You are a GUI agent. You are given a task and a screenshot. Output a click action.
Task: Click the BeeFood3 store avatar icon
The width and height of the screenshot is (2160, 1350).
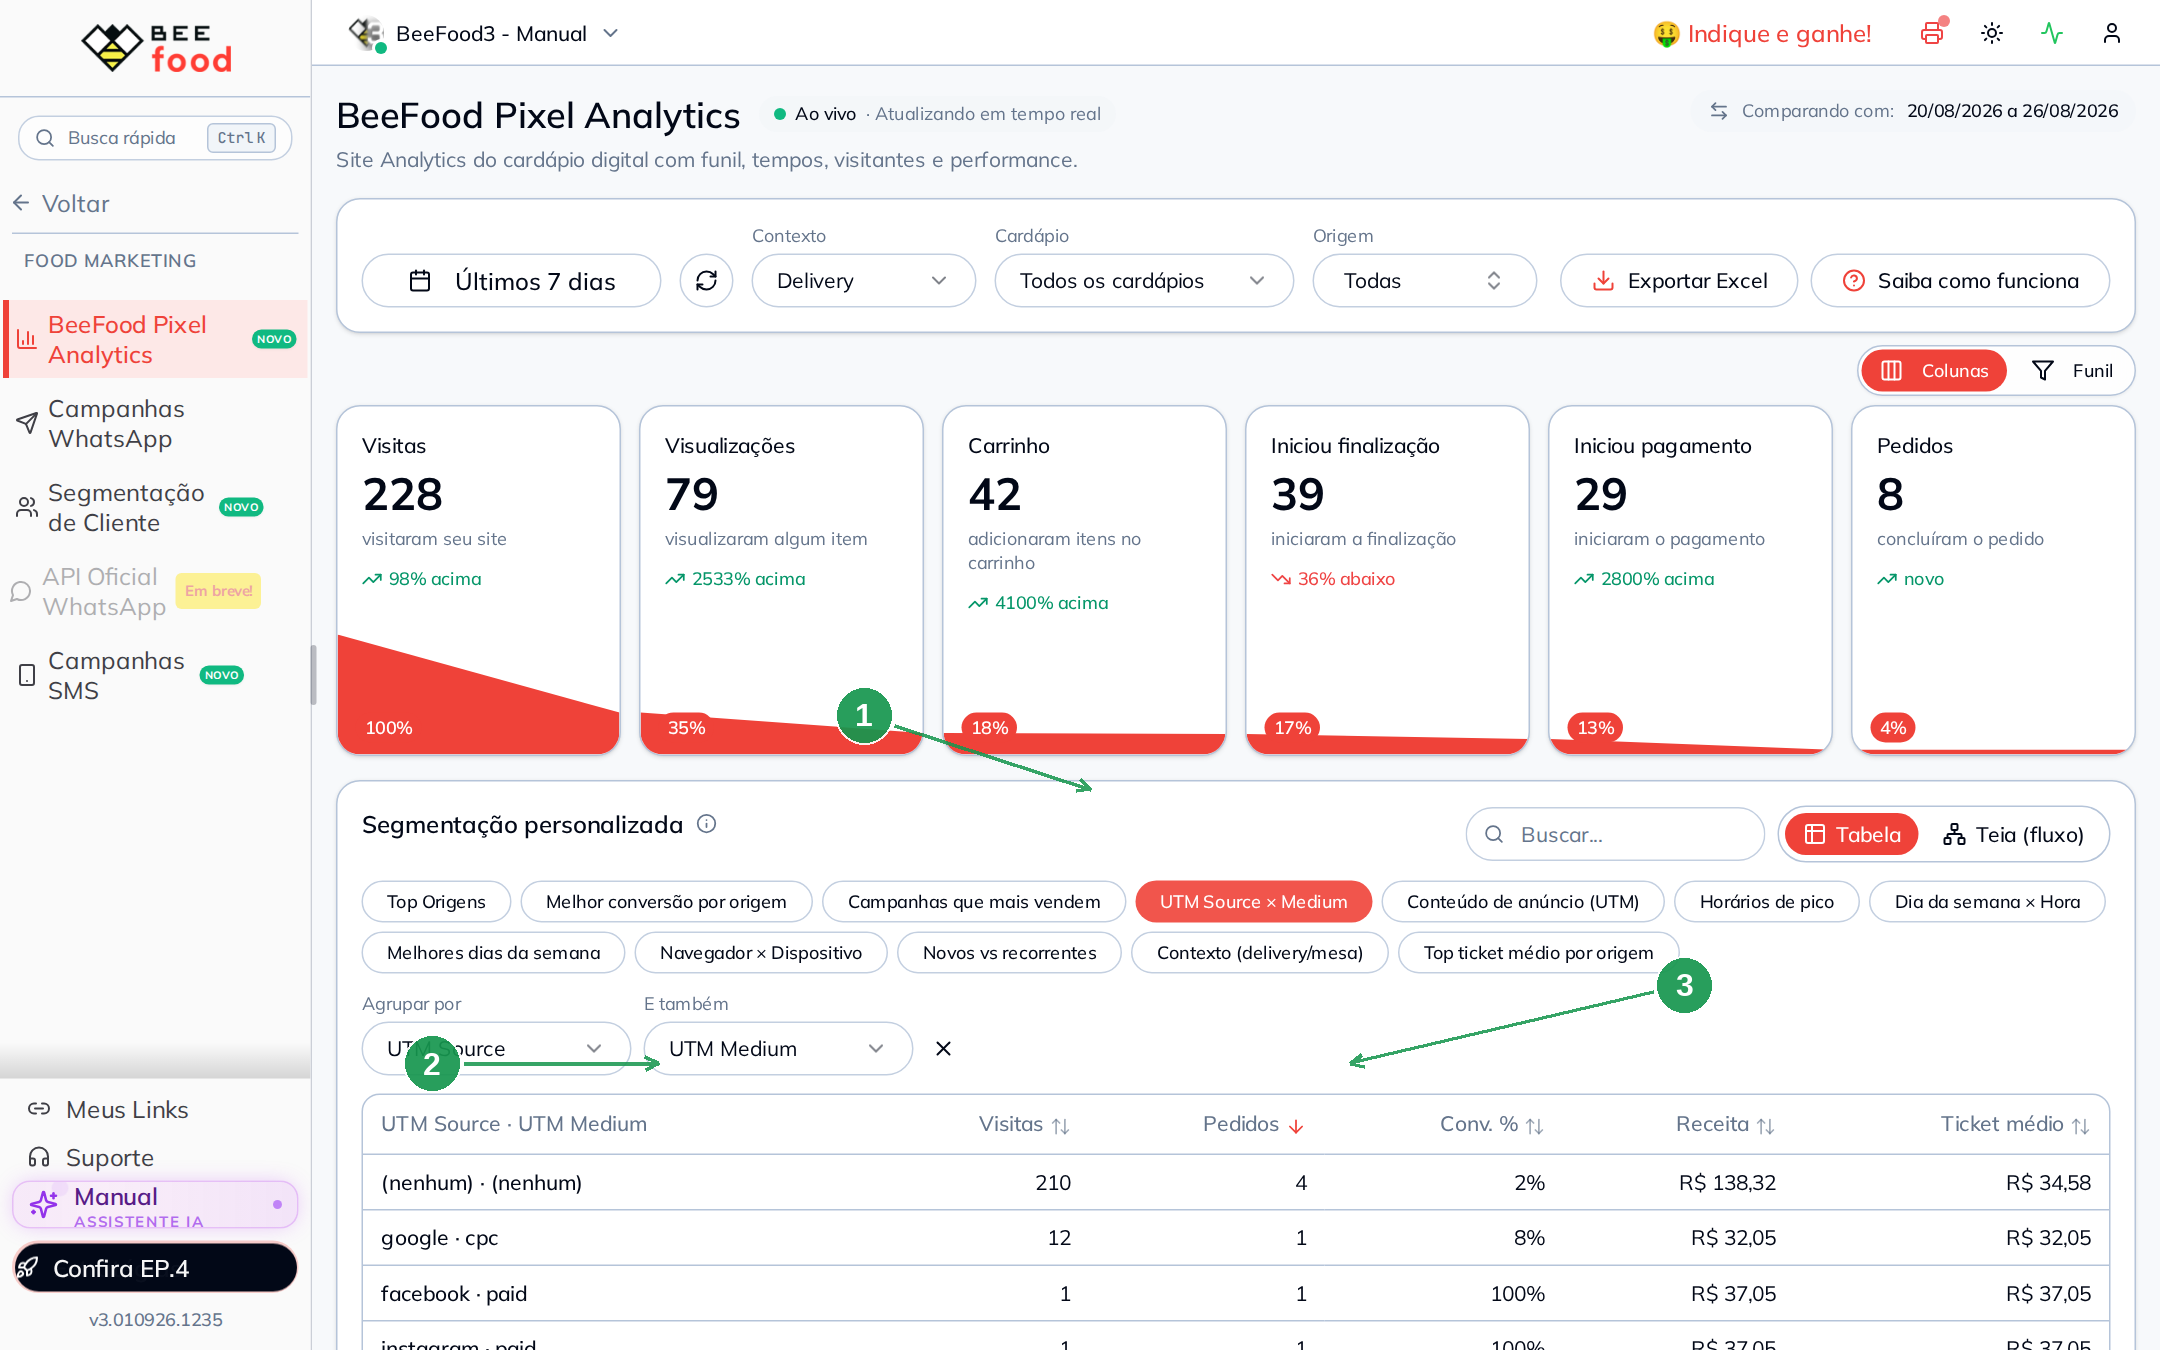pyautogui.click(x=366, y=33)
